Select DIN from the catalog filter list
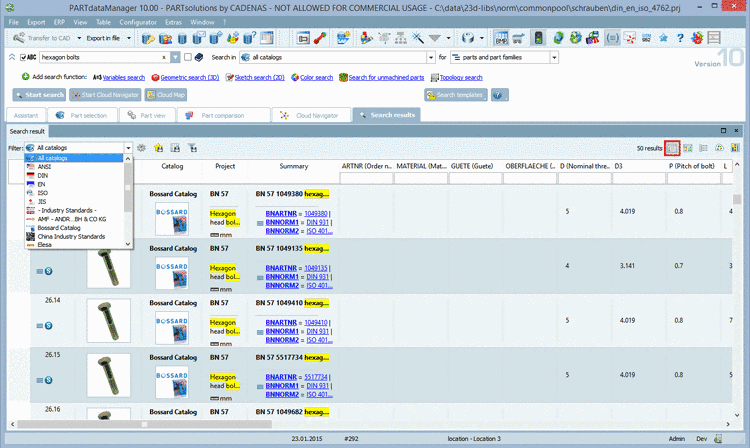The width and height of the screenshot is (750, 448). [x=43, y=174]
